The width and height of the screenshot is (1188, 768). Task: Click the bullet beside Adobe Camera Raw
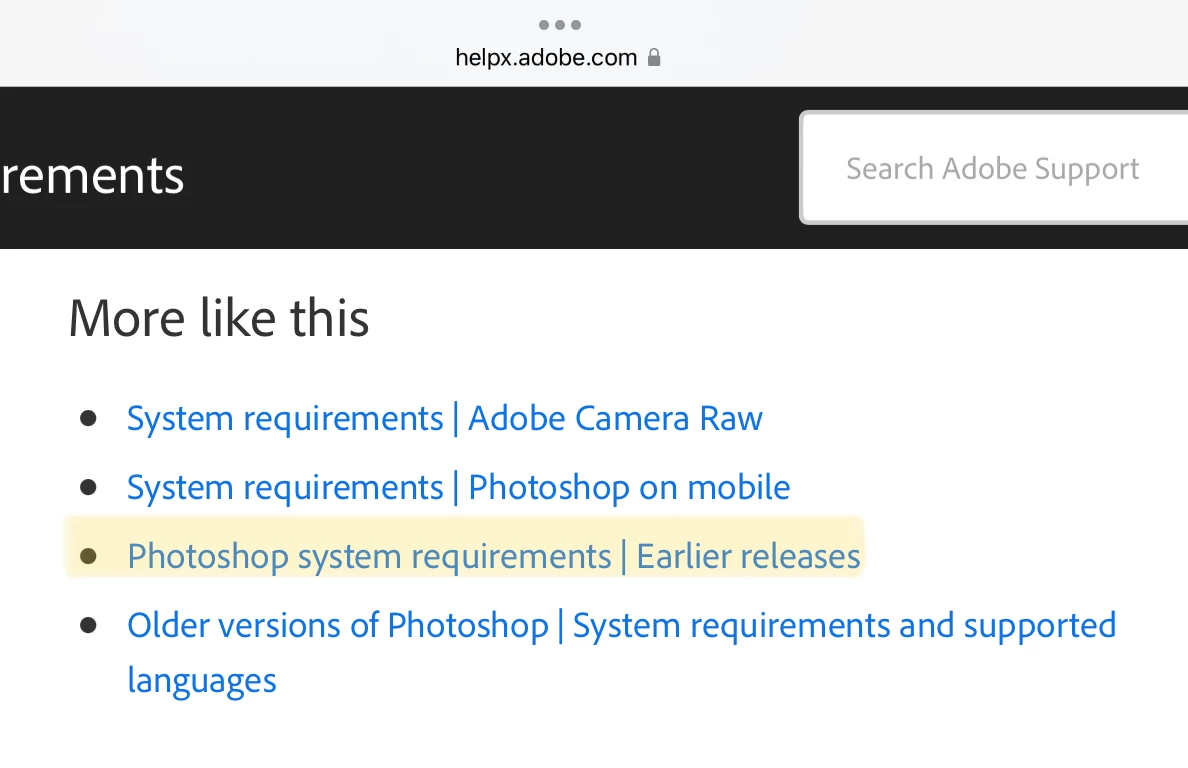pyautogui.click(x=88, y=418)
